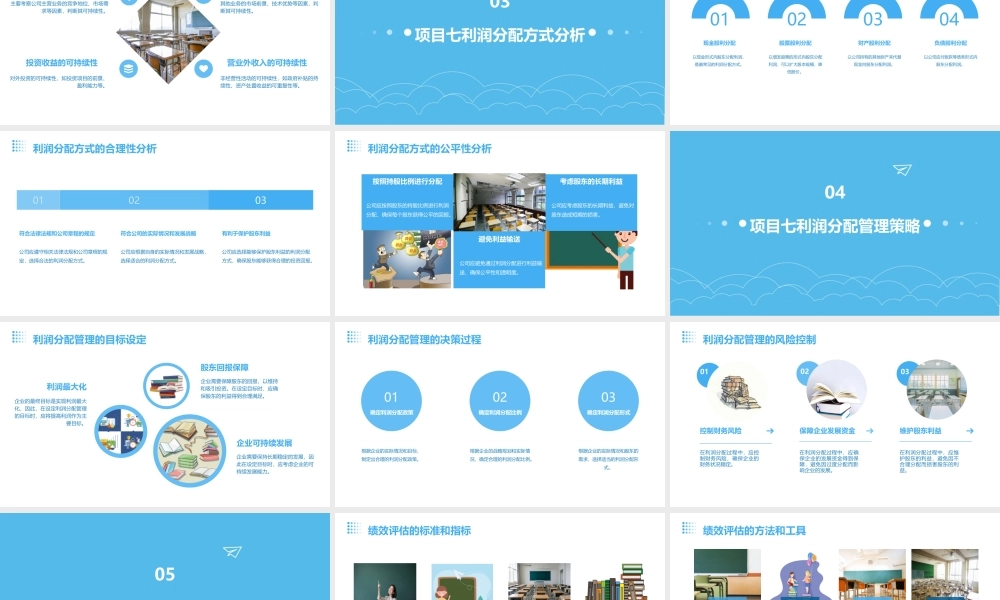Click the arrow next to 保障企业发展资金

(x=869, y=431)
